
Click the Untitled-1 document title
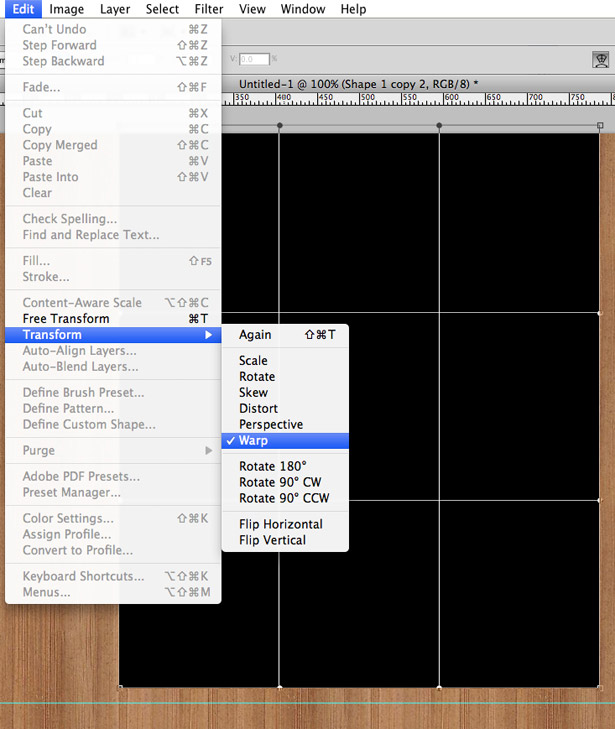click(358, 84)
